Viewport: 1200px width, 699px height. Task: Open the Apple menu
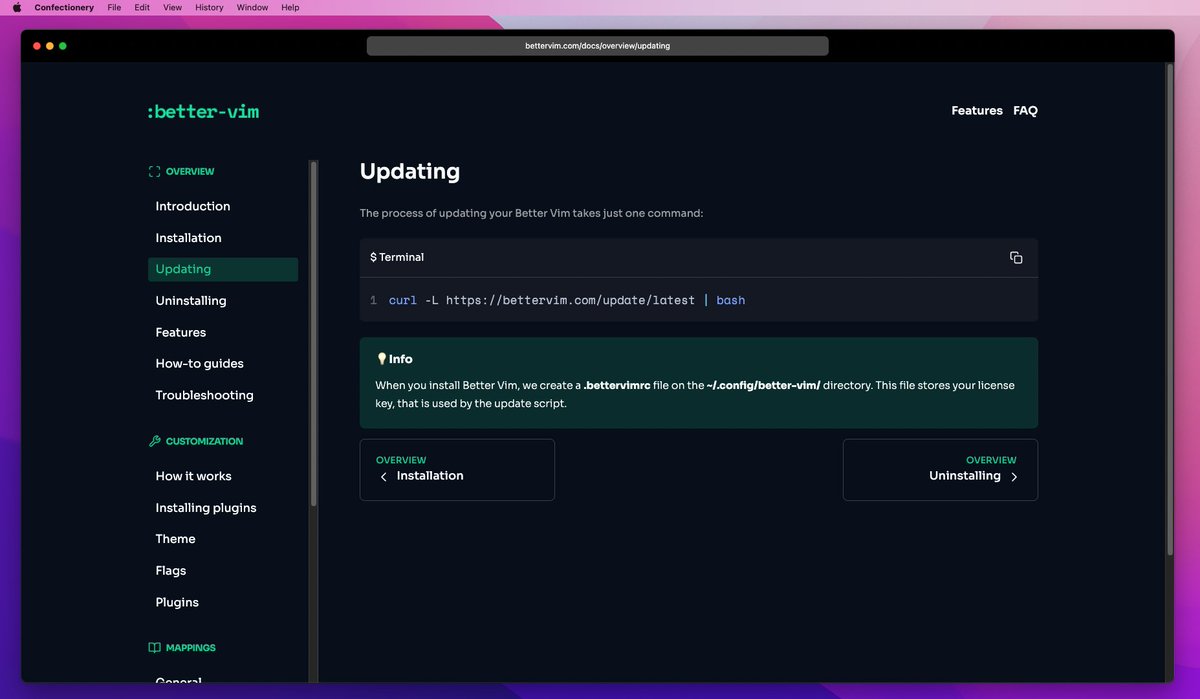tap(17, 7)
